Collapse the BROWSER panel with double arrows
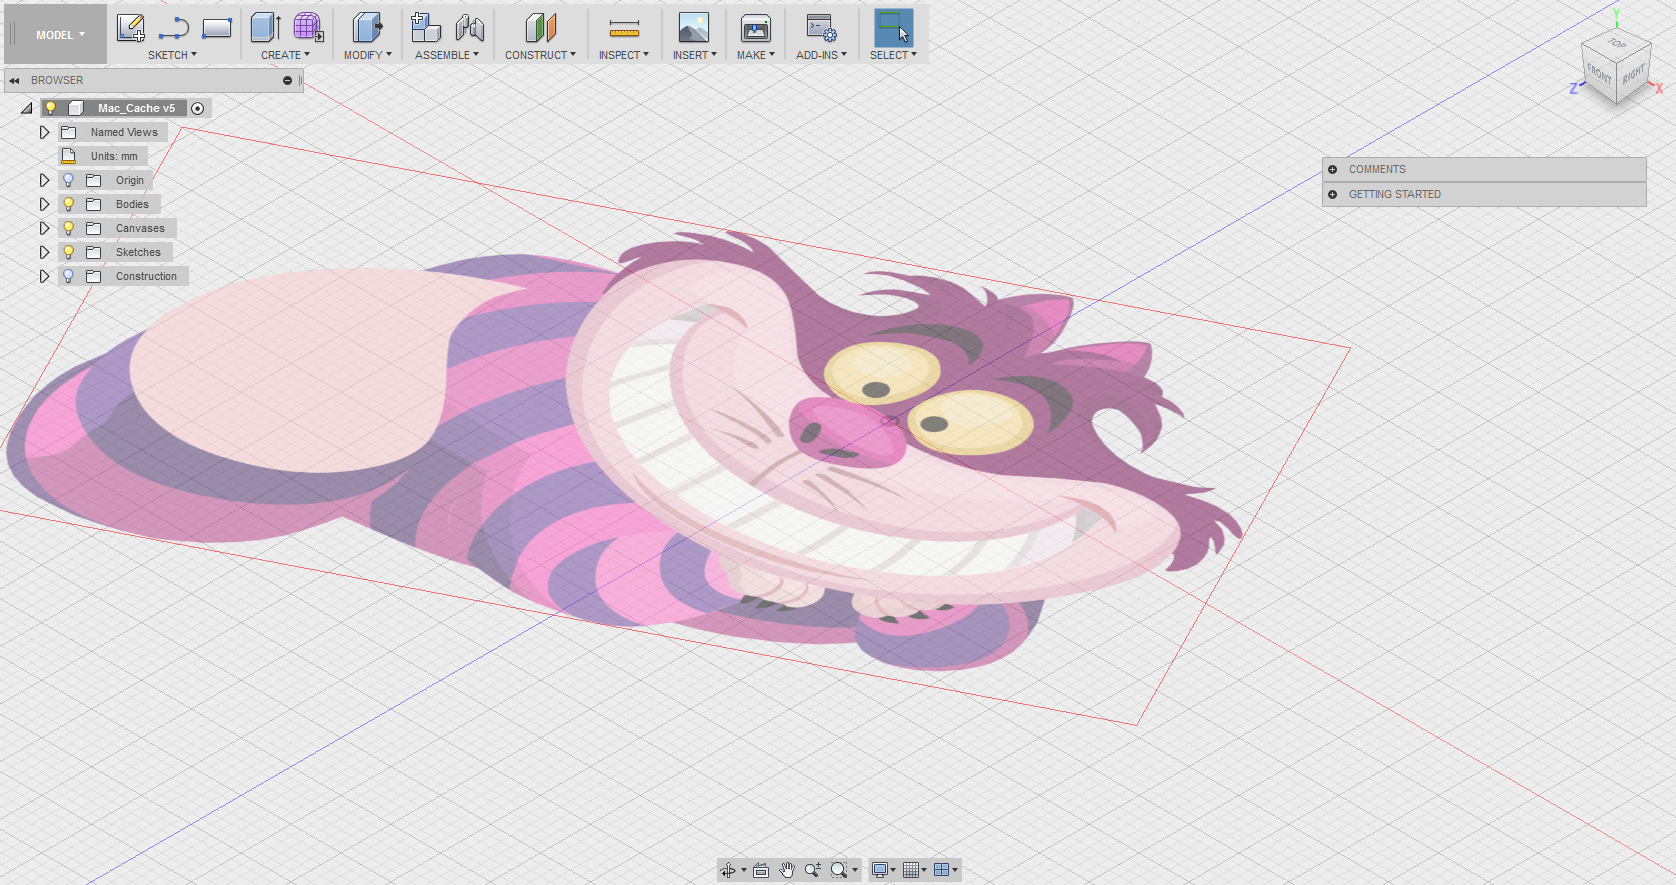The image size is (1676, 885). 14,80
